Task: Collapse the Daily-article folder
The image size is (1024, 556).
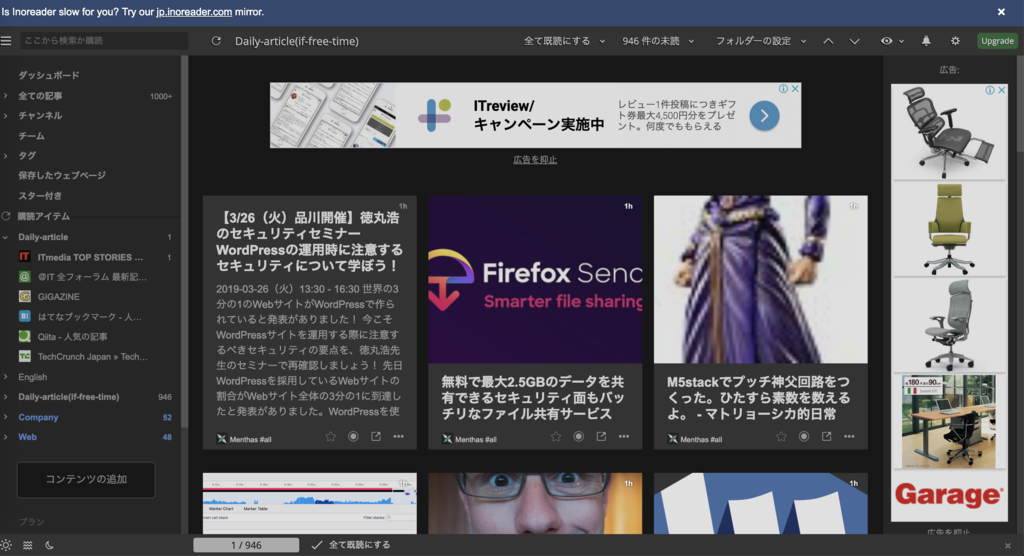Action: pyautogui.click(x=5, y=237)
